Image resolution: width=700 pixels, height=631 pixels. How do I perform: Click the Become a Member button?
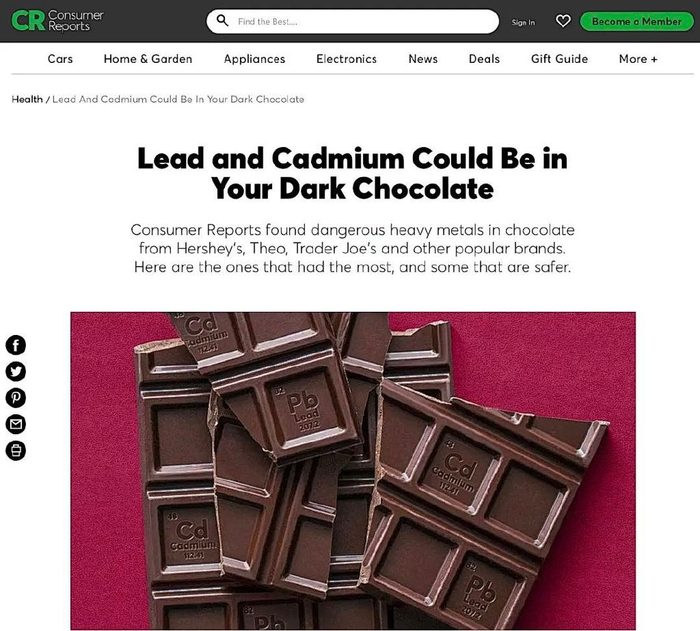[637, 21]
